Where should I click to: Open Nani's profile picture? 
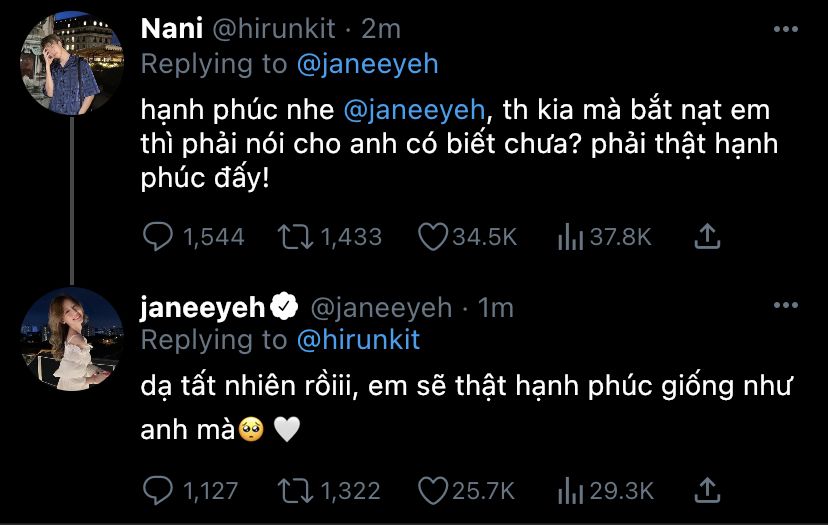(72, 60)
